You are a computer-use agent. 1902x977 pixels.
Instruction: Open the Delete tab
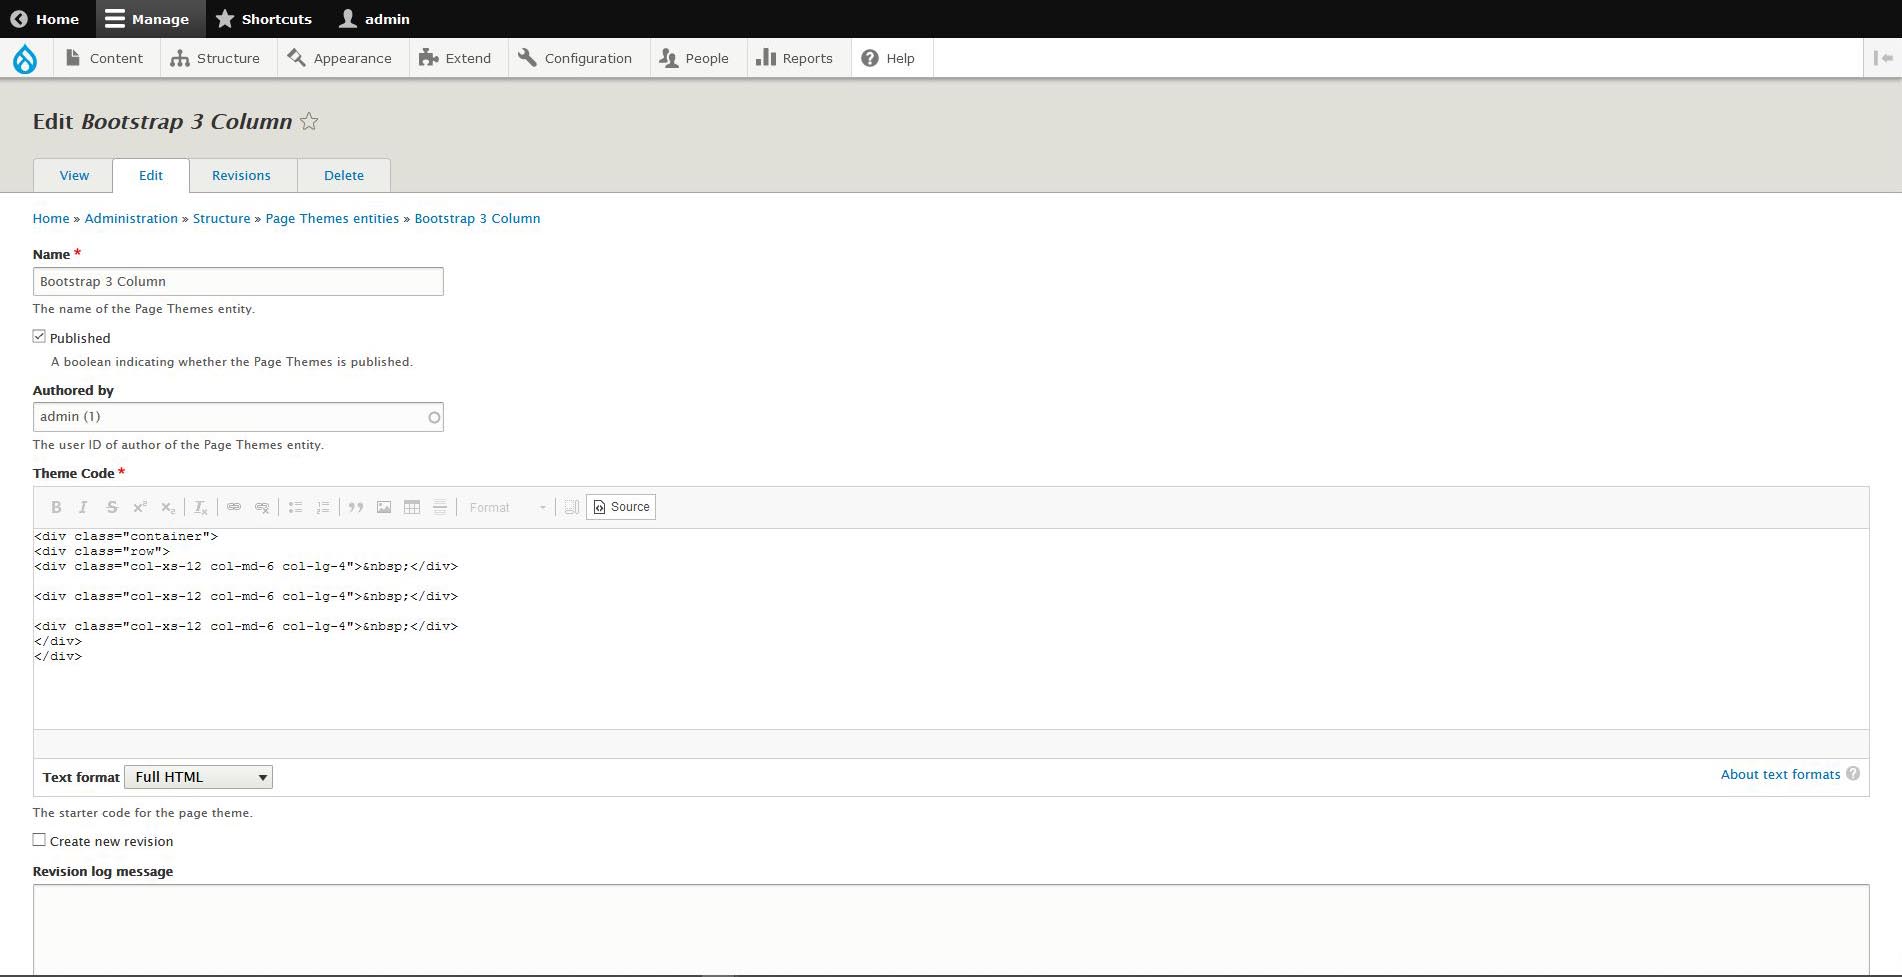(344, 175)
